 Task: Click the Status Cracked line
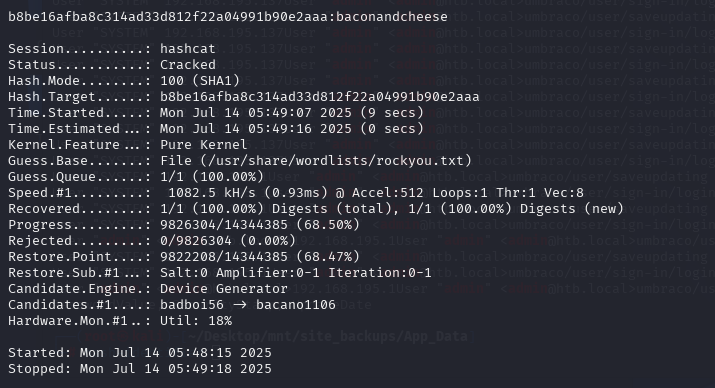pyautogui.click(x=112, y=65)
